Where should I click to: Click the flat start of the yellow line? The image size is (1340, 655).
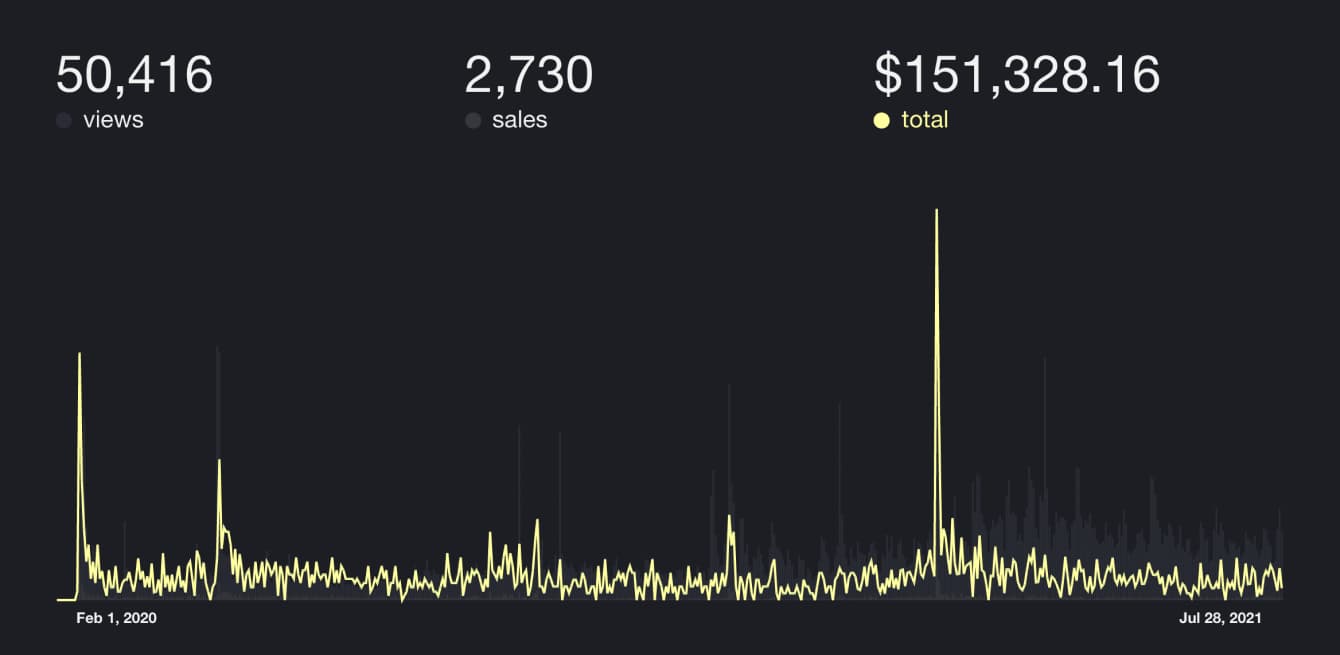coord(65,599)
